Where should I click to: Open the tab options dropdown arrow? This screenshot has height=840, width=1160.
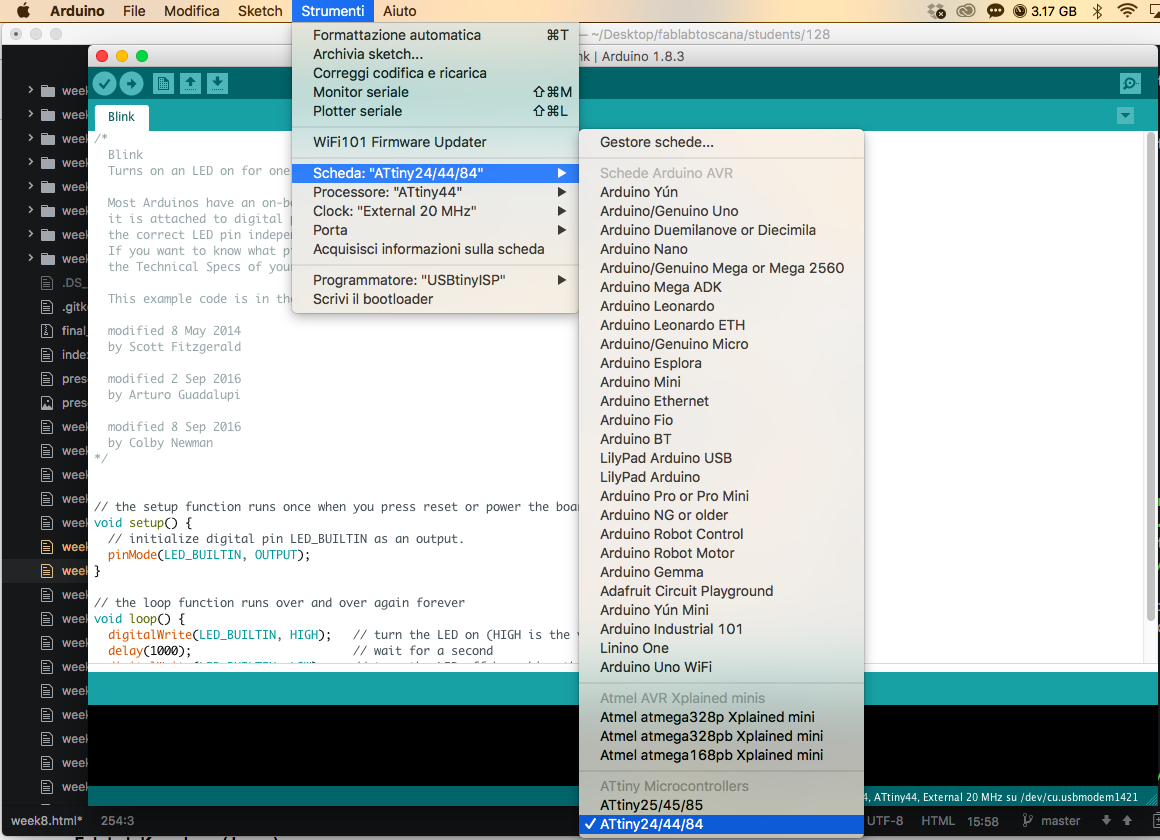point(1125,116)
